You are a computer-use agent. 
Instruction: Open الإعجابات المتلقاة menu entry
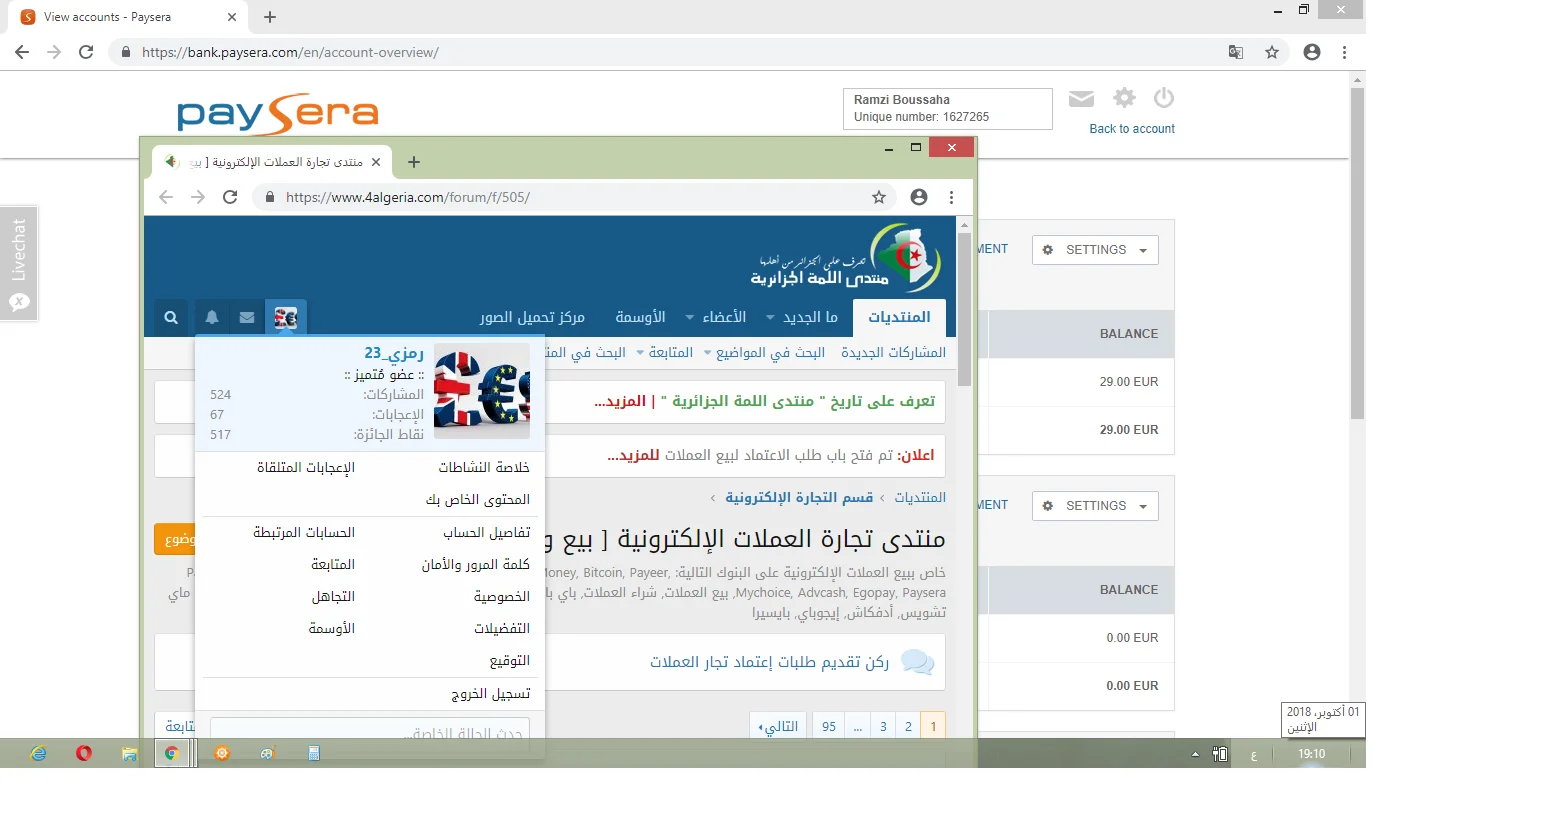[306, 467]
